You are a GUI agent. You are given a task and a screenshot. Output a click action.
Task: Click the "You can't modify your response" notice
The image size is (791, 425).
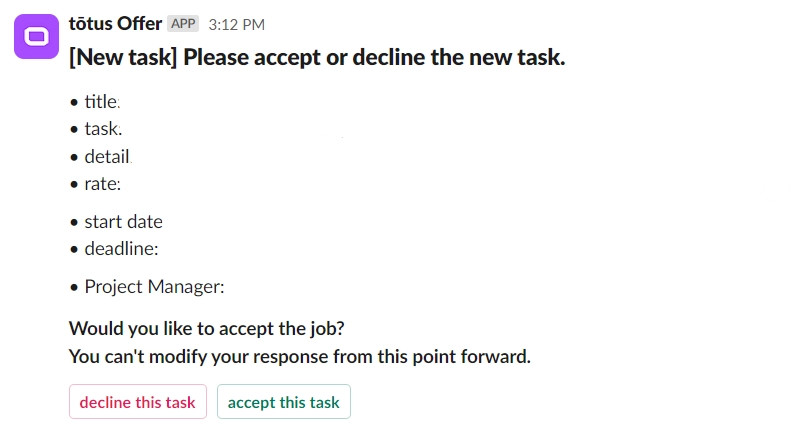click(x=299, y=356)
